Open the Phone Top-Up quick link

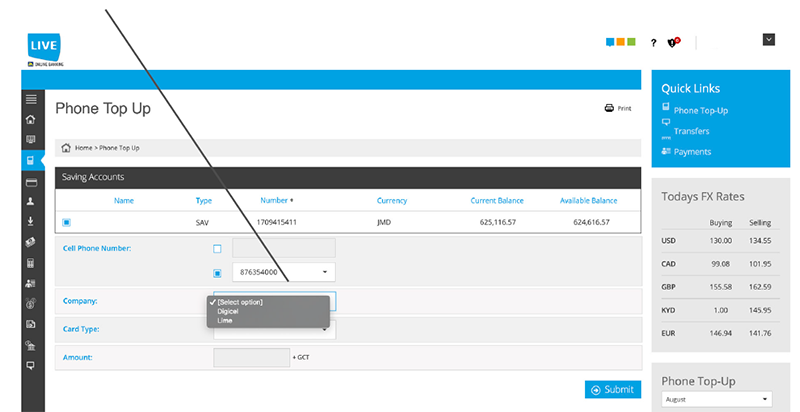[x=701, y=111]
